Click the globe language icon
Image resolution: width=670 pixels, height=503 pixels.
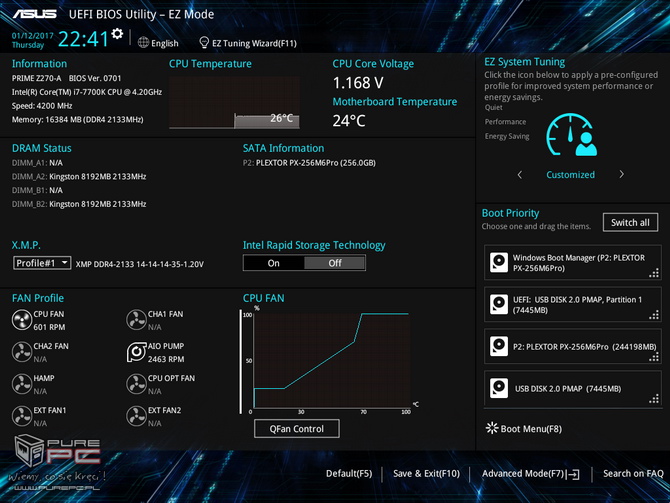click(x=143, y=43)
